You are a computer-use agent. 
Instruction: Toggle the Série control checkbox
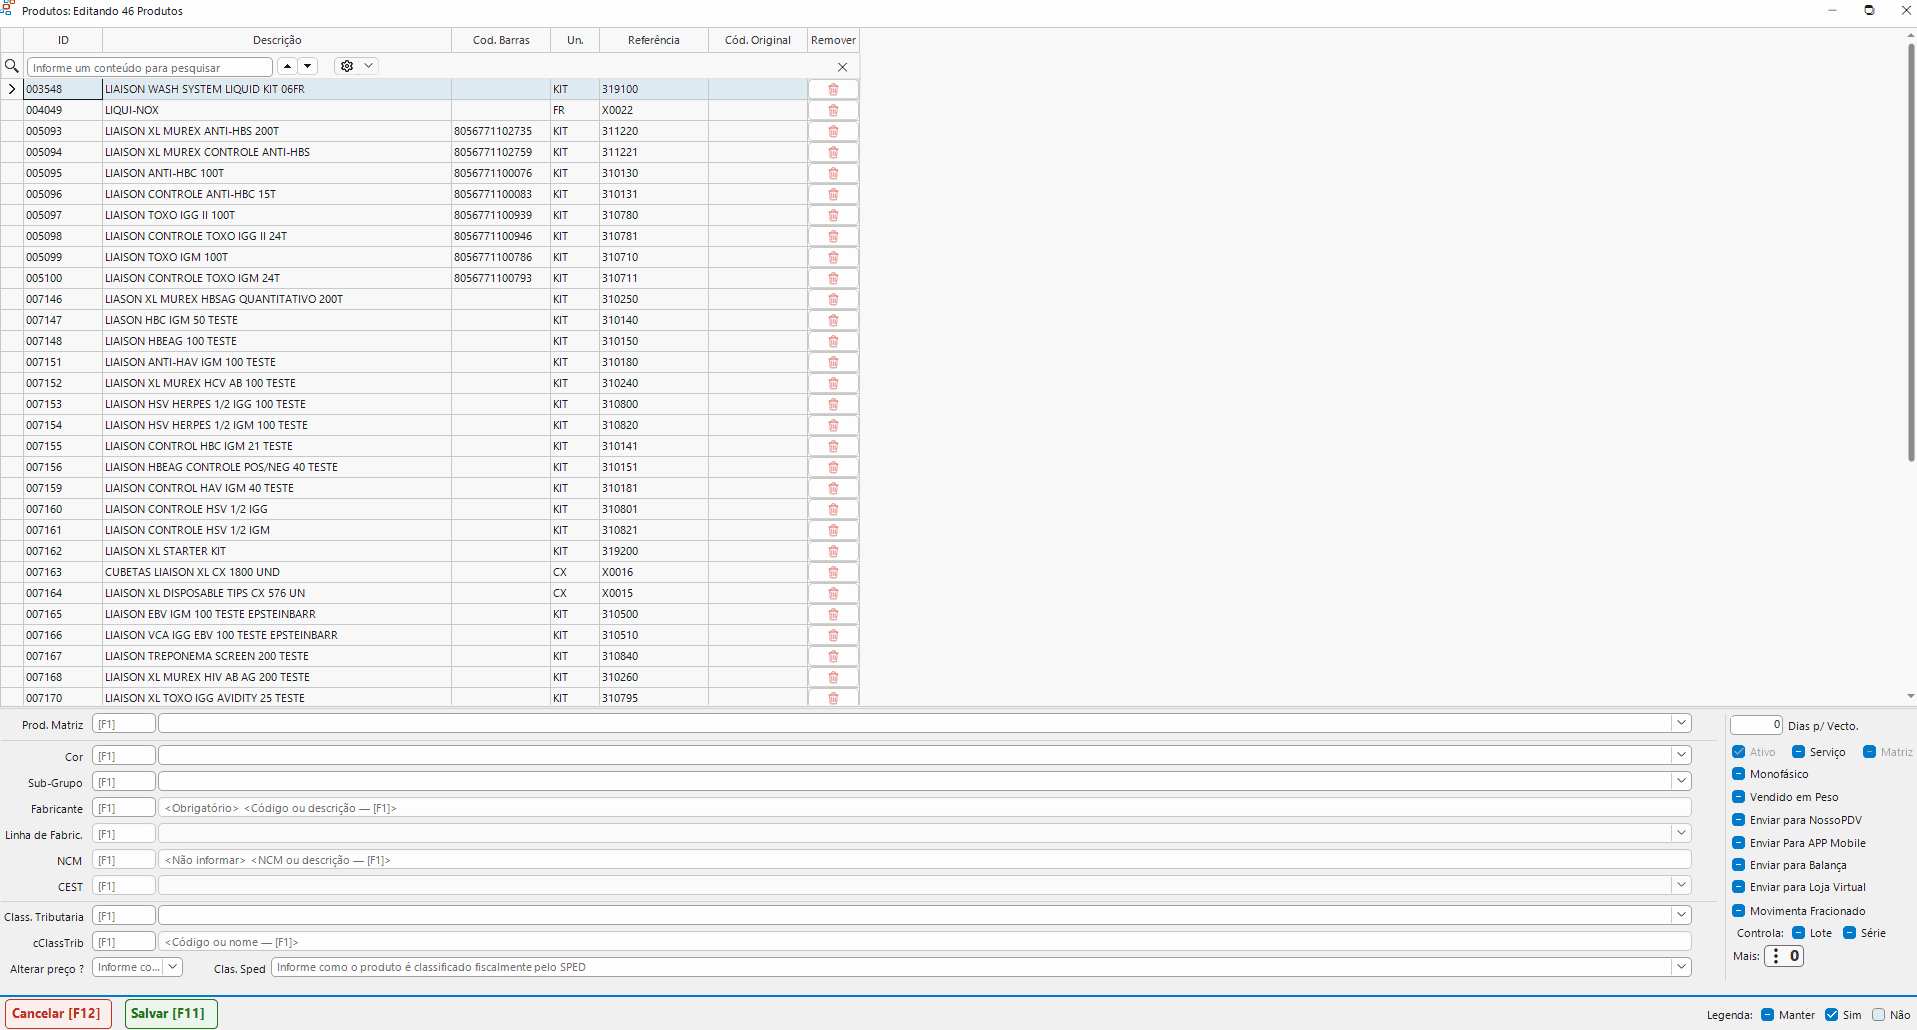click(x=1849, y=933)
